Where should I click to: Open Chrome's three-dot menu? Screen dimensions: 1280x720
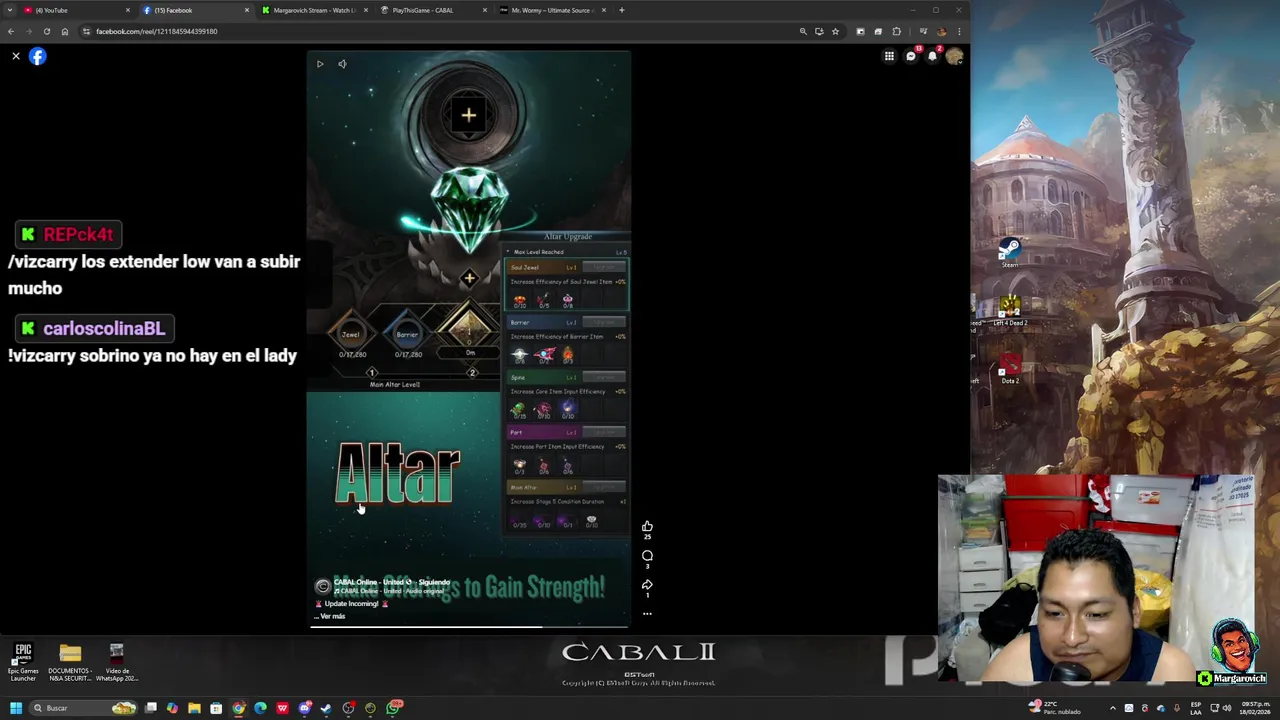coord(959,31)
